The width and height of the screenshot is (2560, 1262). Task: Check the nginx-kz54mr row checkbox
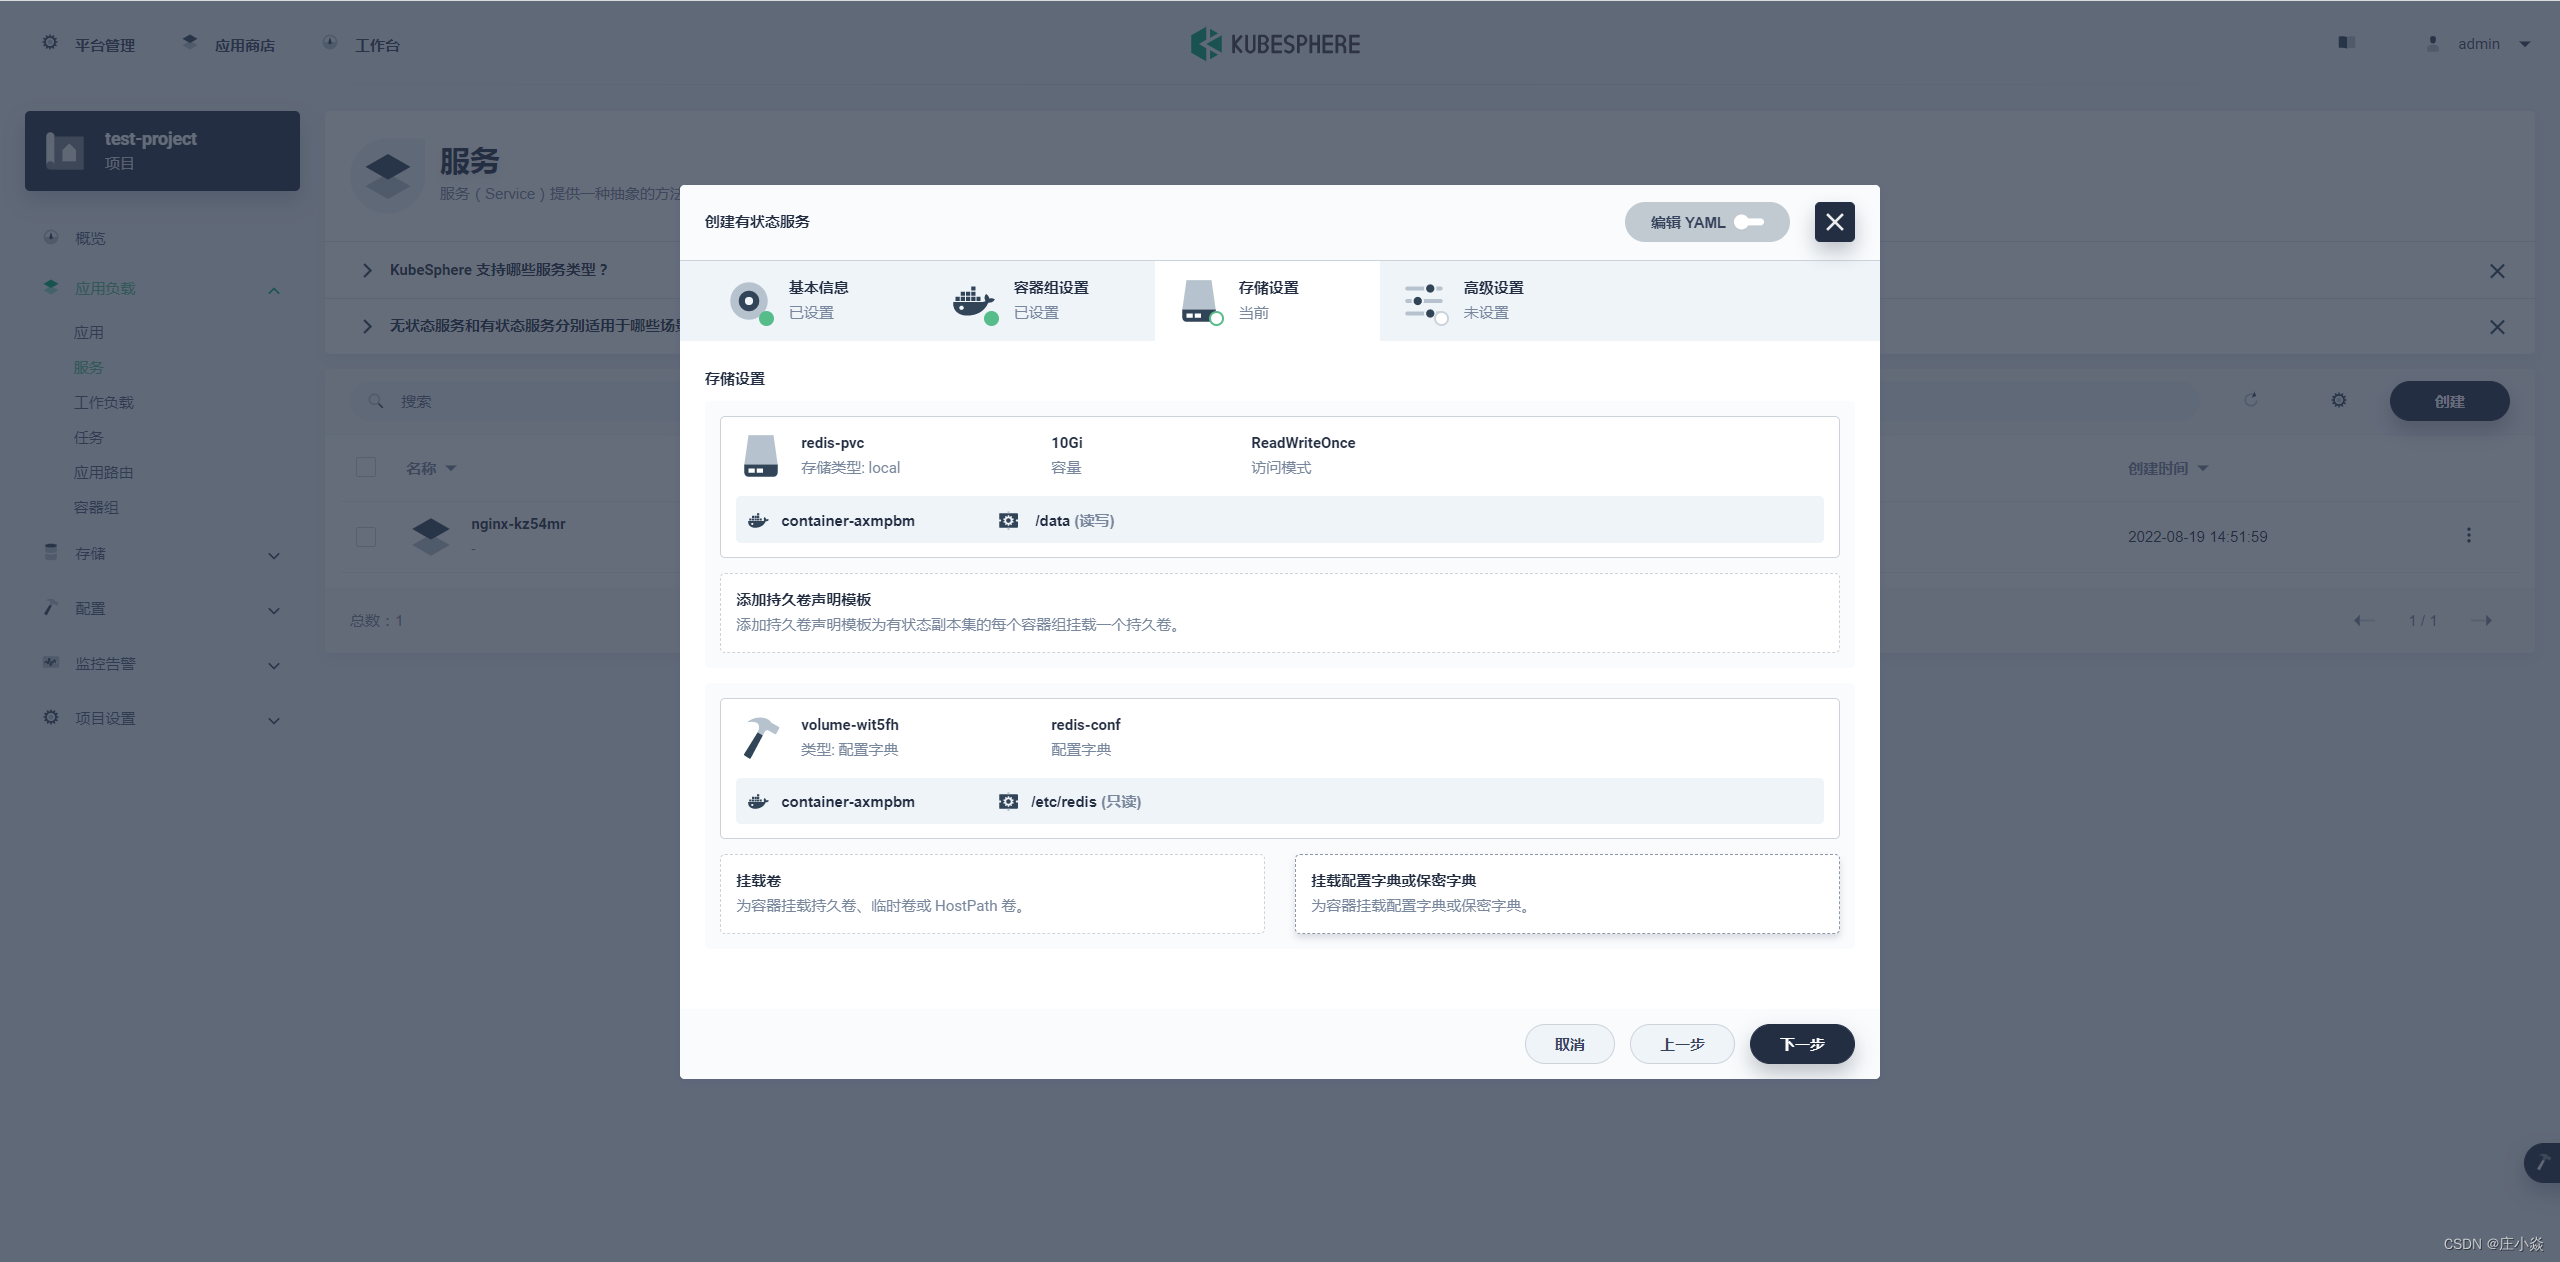366,536
